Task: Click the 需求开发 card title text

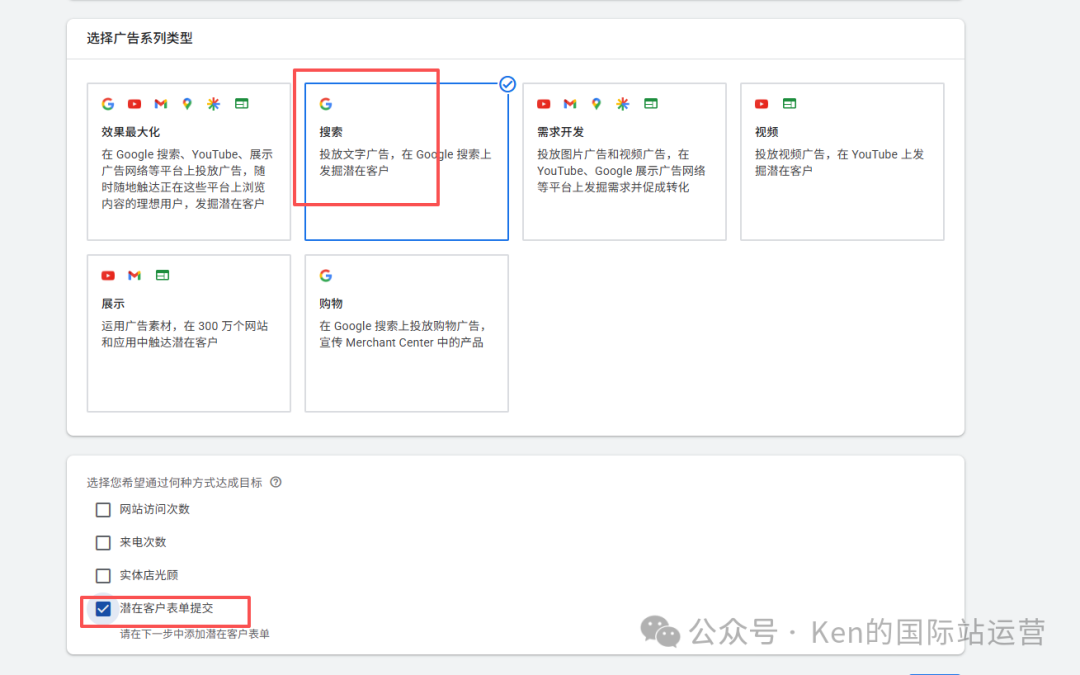Action: point(561,132)
